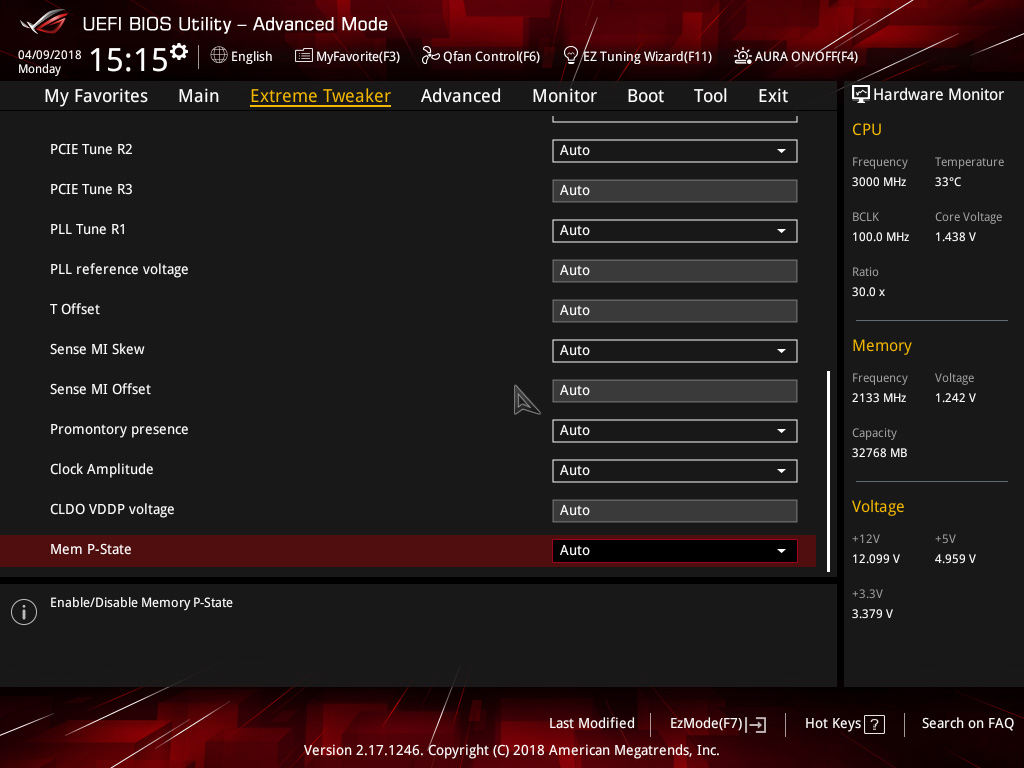The width and height of the screenshot is (1024, 768).
Task: Click the Qfan Control fan icon
Action: 430,56
